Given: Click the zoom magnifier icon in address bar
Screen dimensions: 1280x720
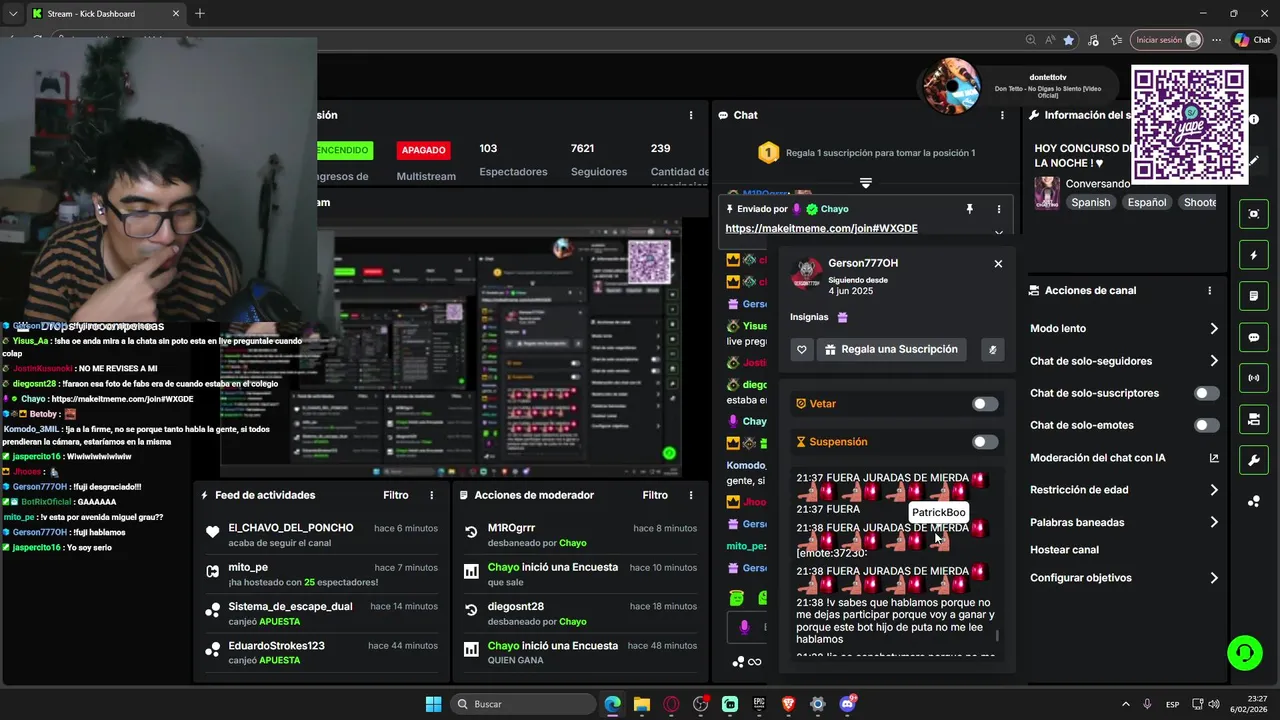Looking at the screenshot, I should (1030, 40).
